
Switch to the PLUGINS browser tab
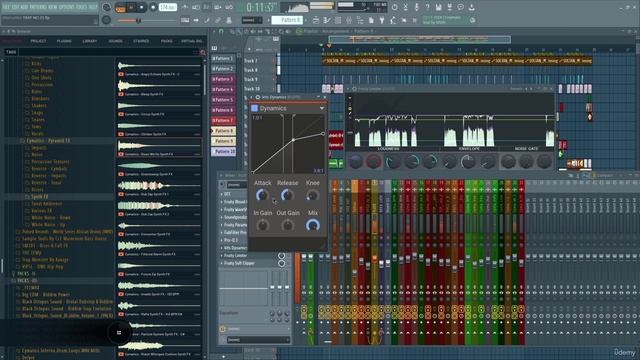click(x=64, y=41)
